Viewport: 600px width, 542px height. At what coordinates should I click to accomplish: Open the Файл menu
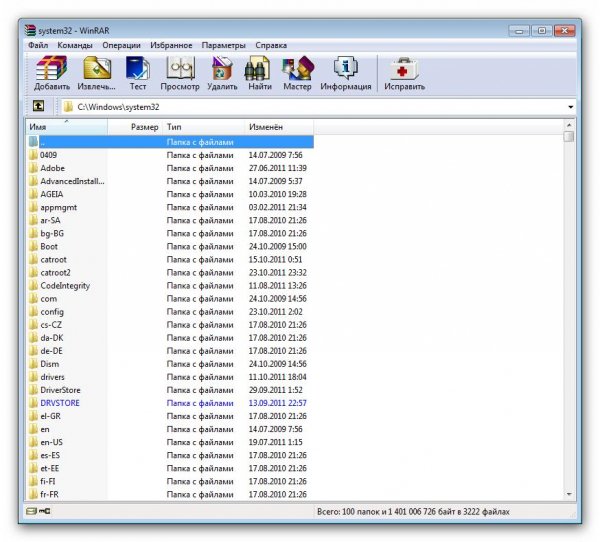tap(38, 45)
